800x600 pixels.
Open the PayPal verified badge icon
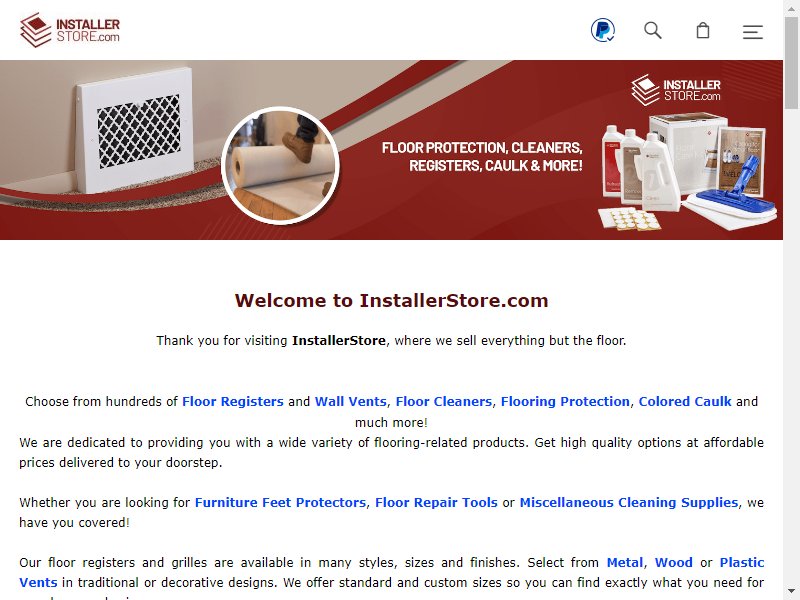603,30
